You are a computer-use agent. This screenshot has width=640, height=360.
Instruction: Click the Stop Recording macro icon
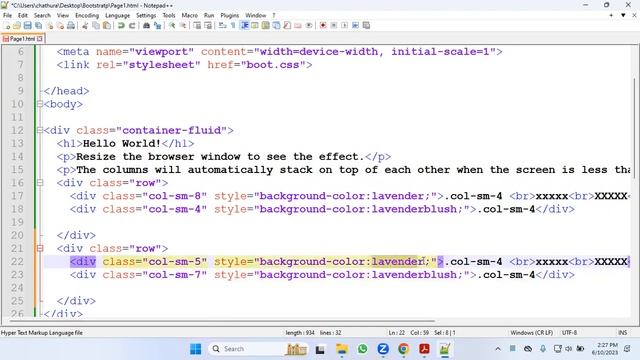(334, 25)
